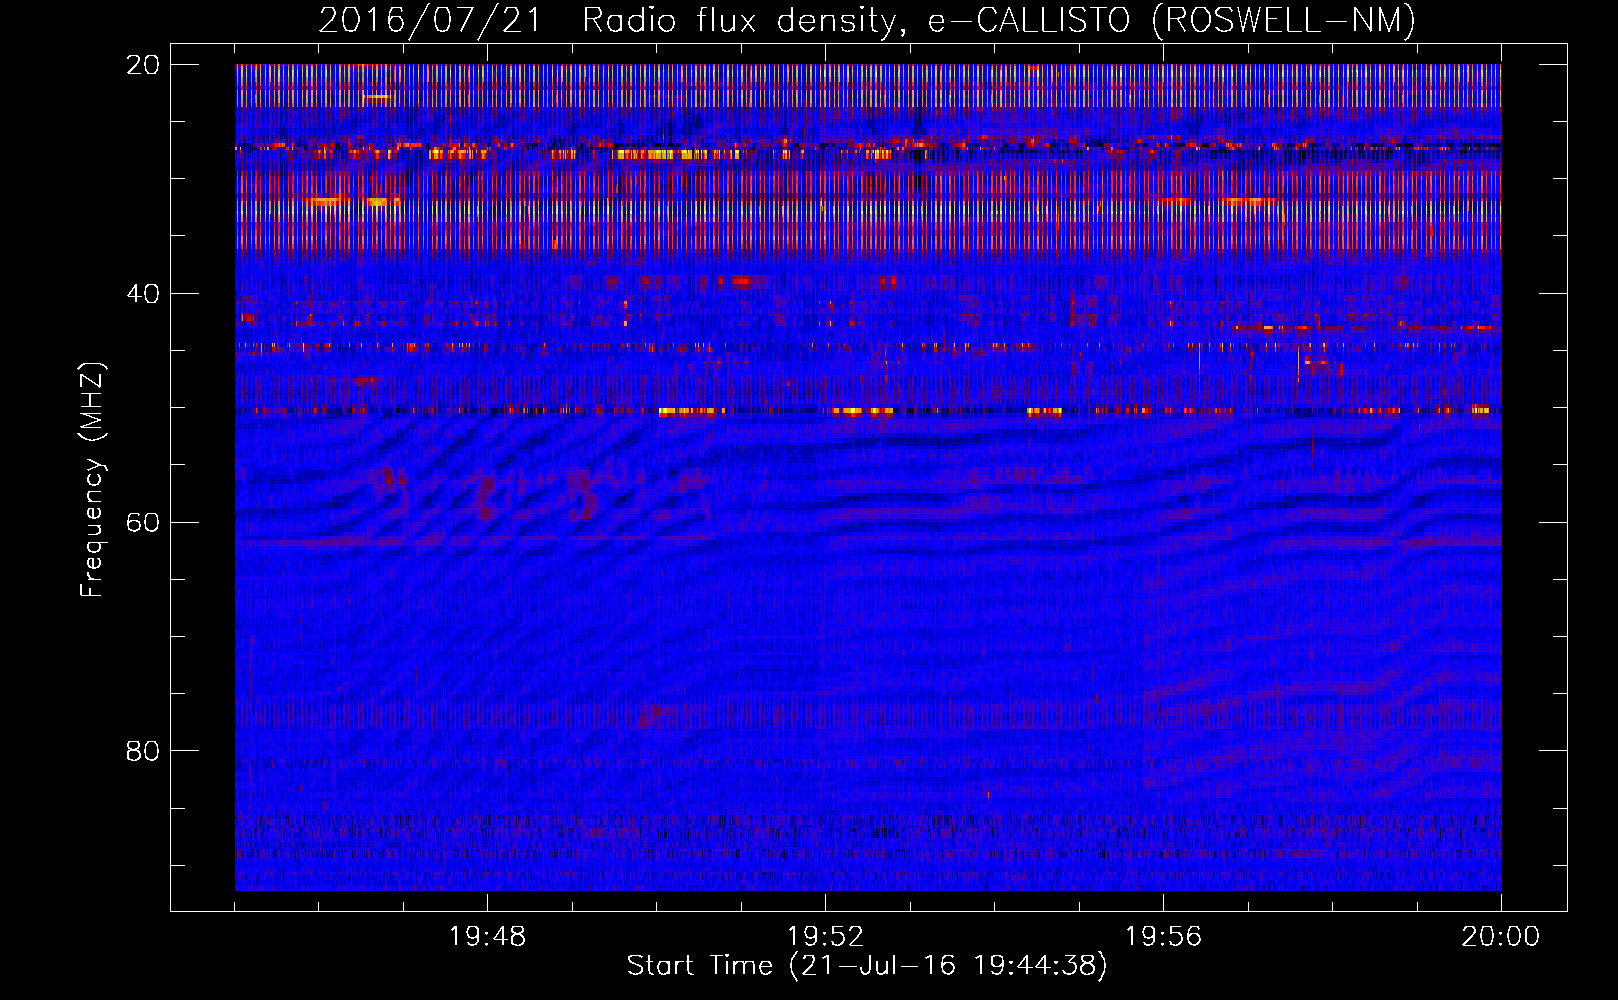This screenshot has height=1000, width=1618.
Task: Click the 19:48 time tick label
Action: point(487,937)
